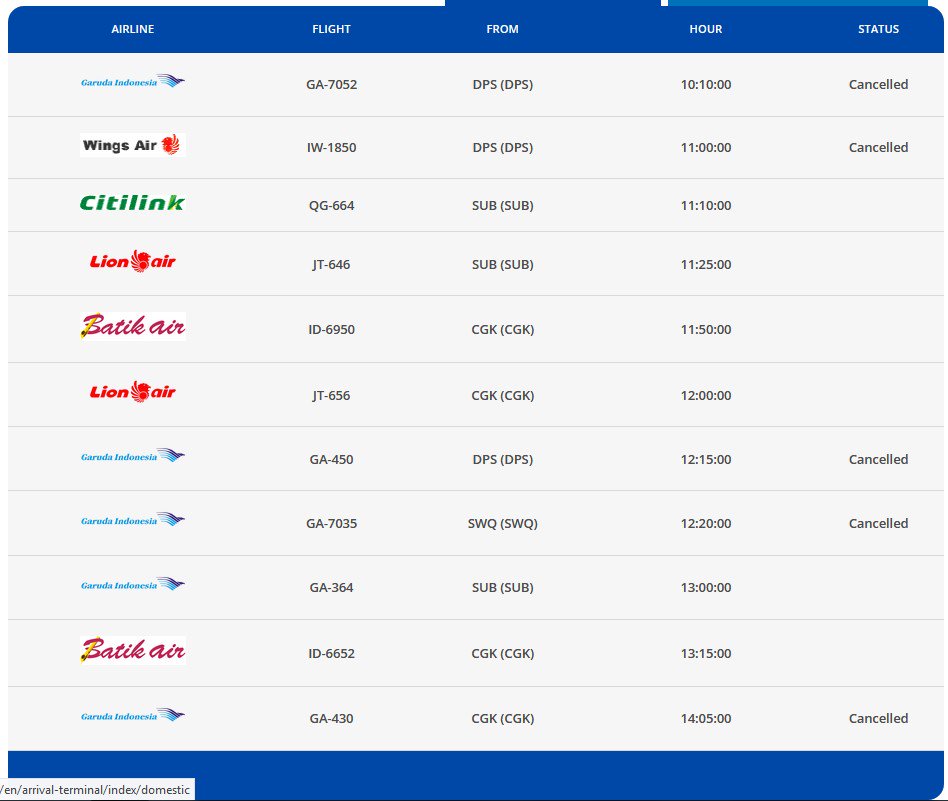Click the HOUR column header
This screenshot has width=948, height=801.
(706, 29)
